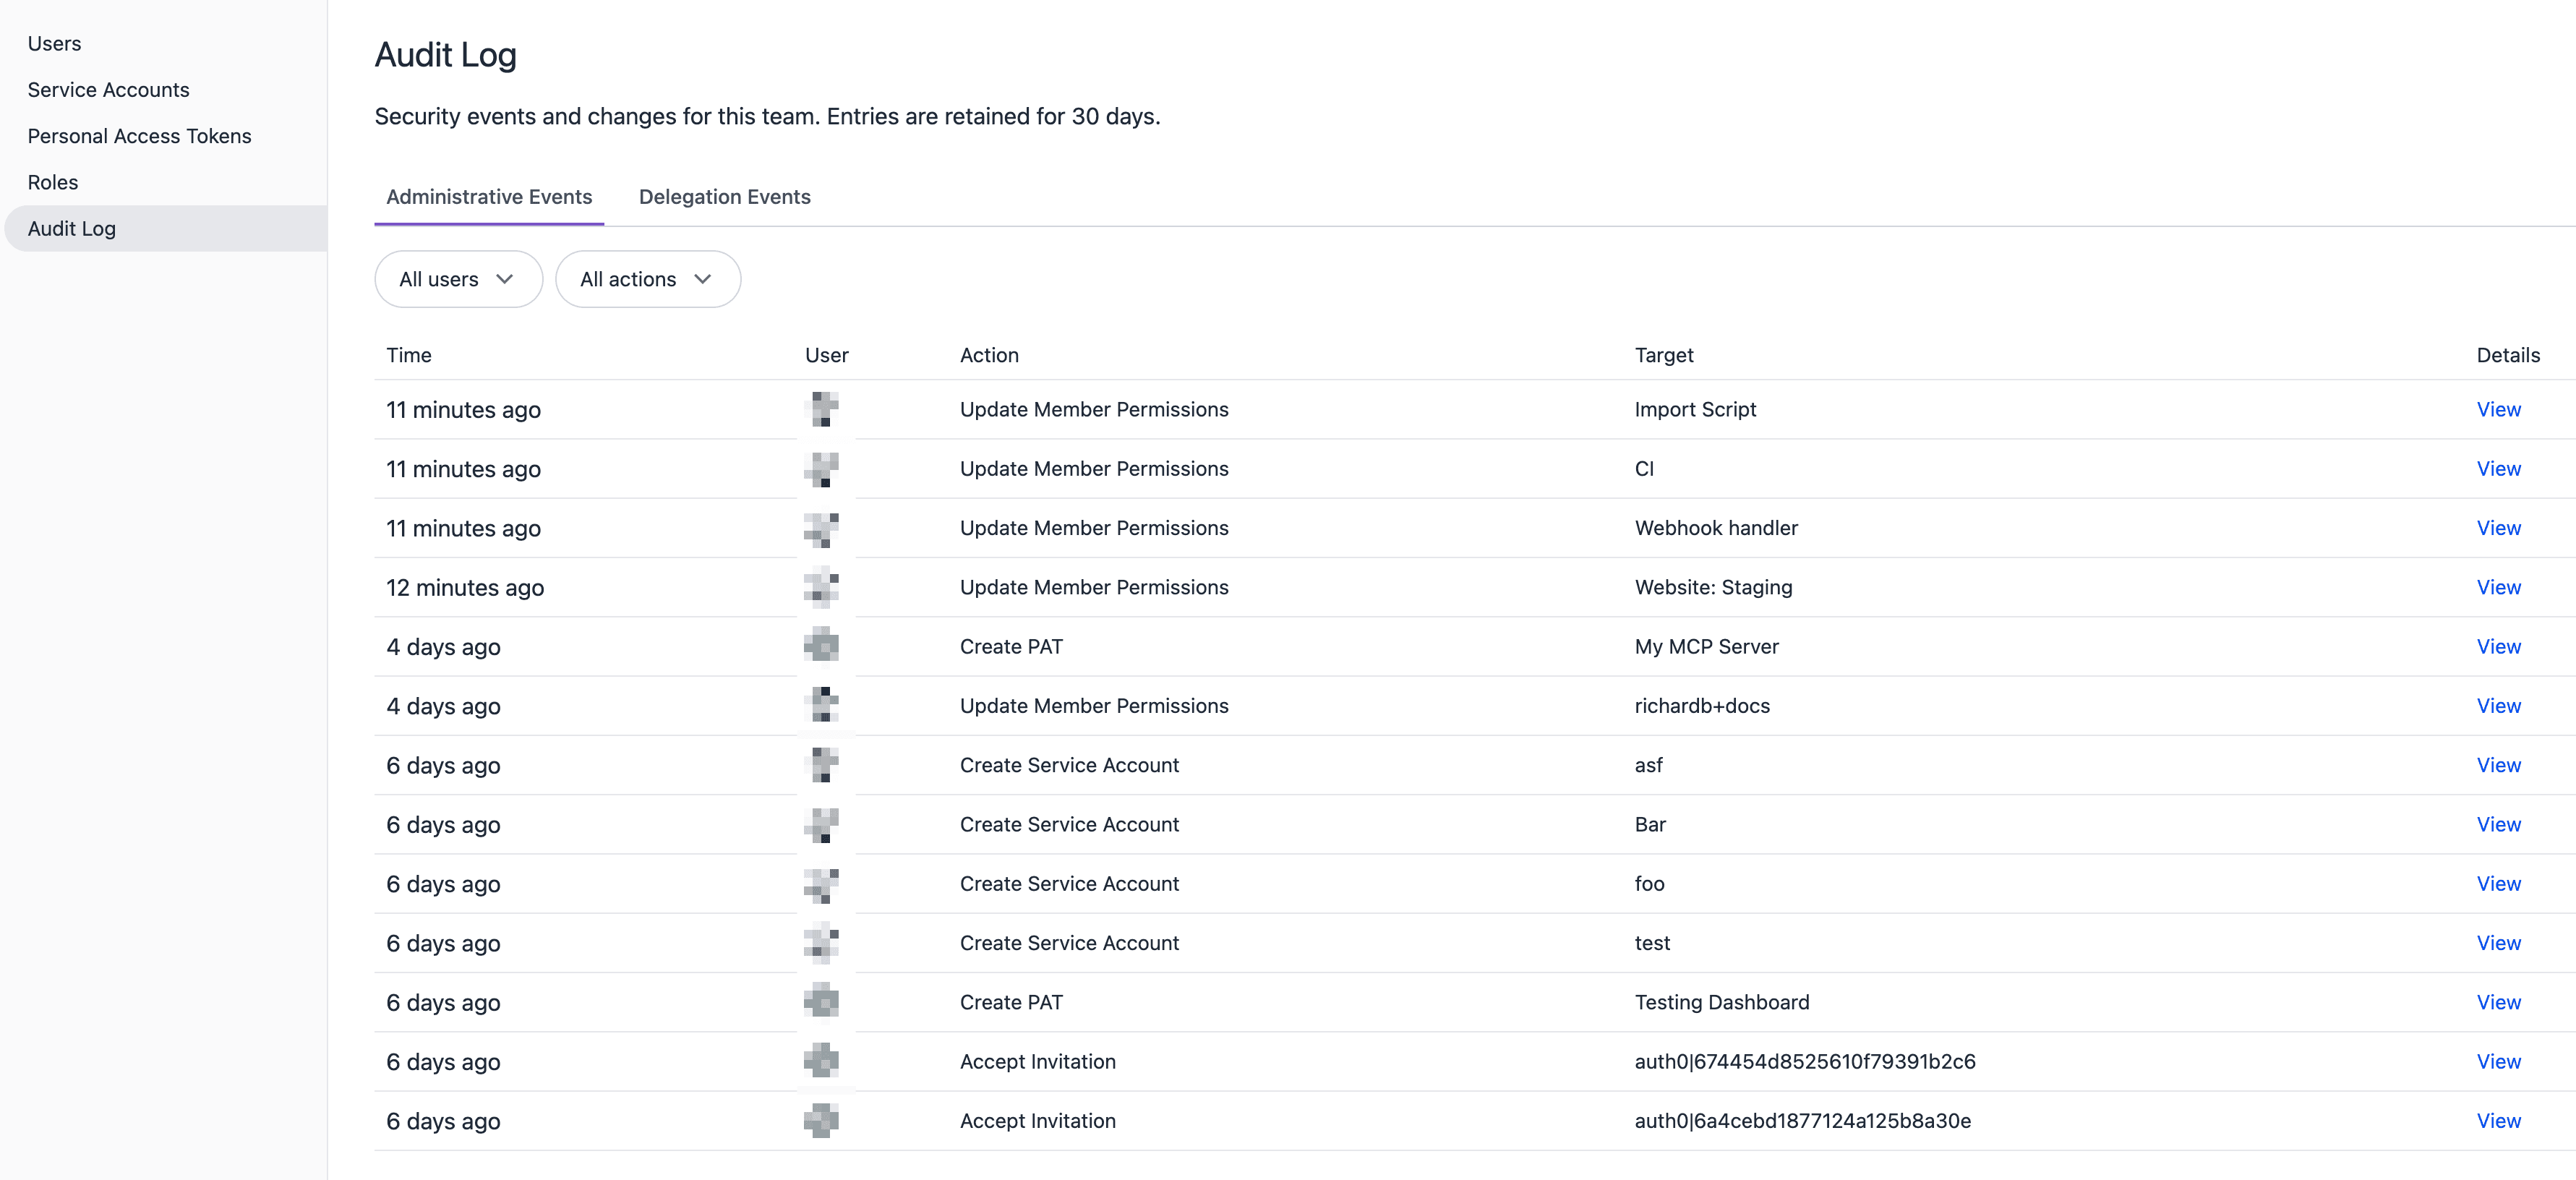The width and height of the screenshot is (2576, 1180).
Task: Click user avatar in asf row
Action: pyautogui.click(x=822, y=765)
